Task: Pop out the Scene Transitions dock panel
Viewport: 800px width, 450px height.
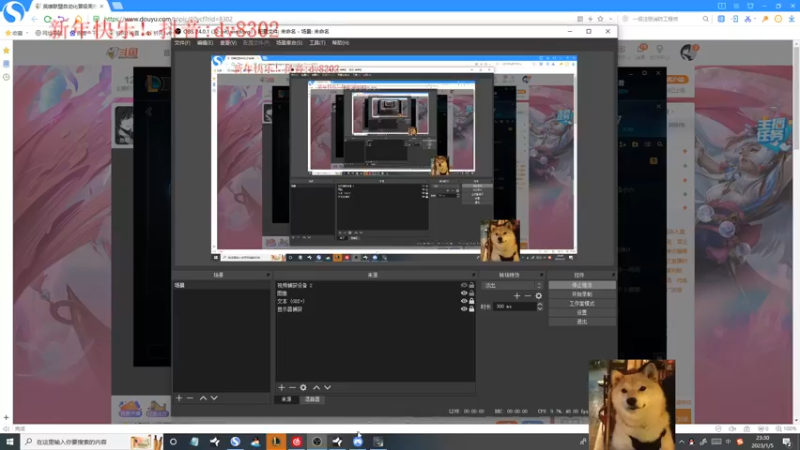Action: click(x=541, y=275)
